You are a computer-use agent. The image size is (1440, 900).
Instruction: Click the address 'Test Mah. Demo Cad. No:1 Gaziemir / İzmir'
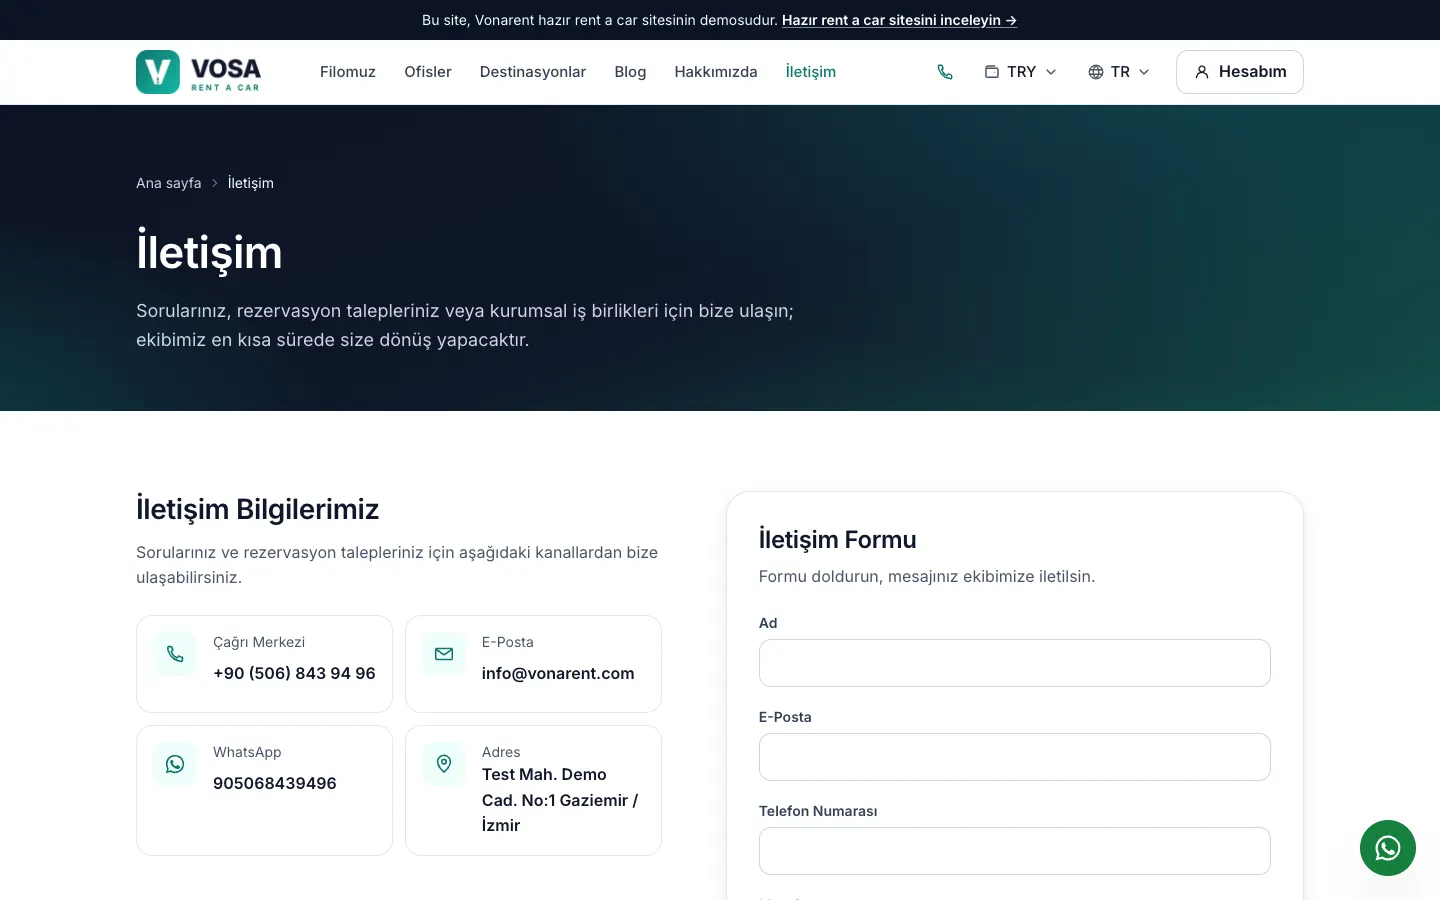coord(560,800)
